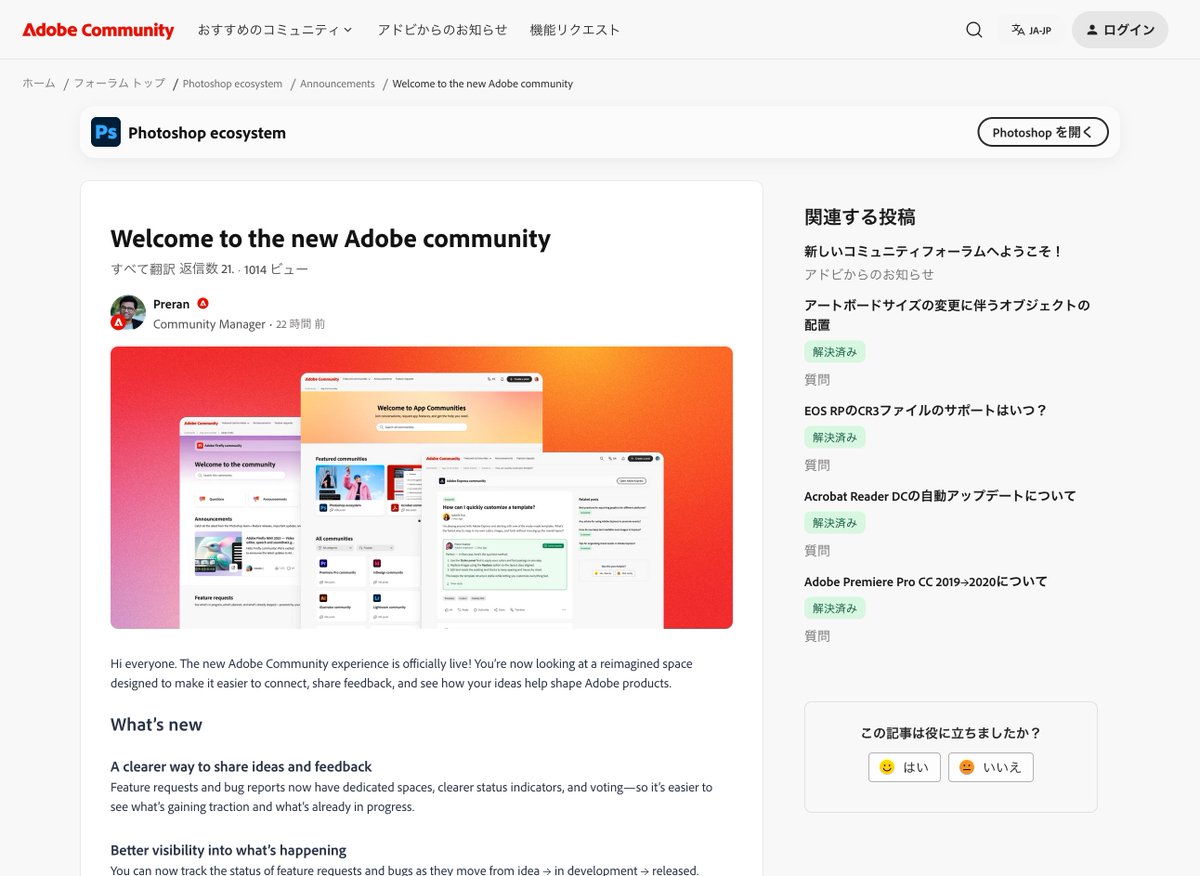
Task: Click A clearer way to share ideas heading
Action: (x=241, y=767)
